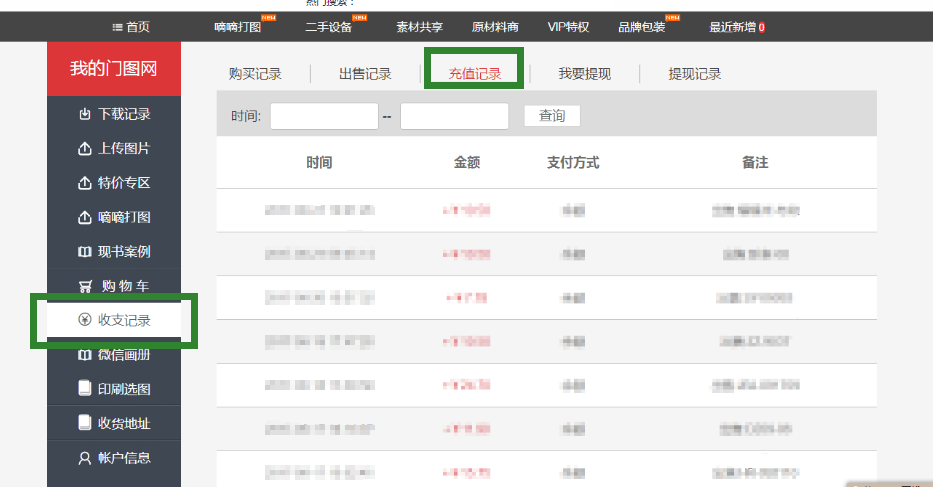933x487 pixels.
Task: Click the user icon beside 帐户信息
Action: click(x=85, y=458)
